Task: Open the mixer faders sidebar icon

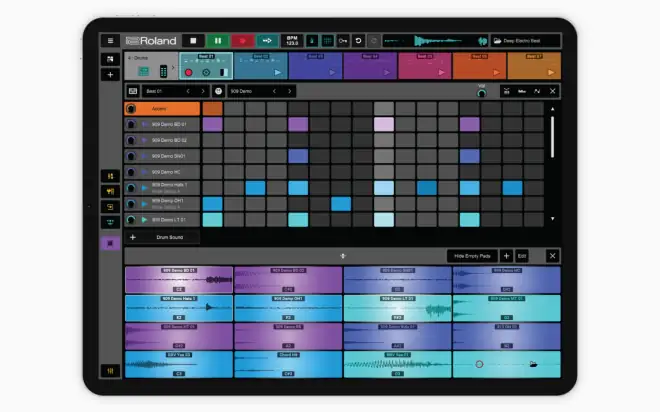Action: coord(110,176)
